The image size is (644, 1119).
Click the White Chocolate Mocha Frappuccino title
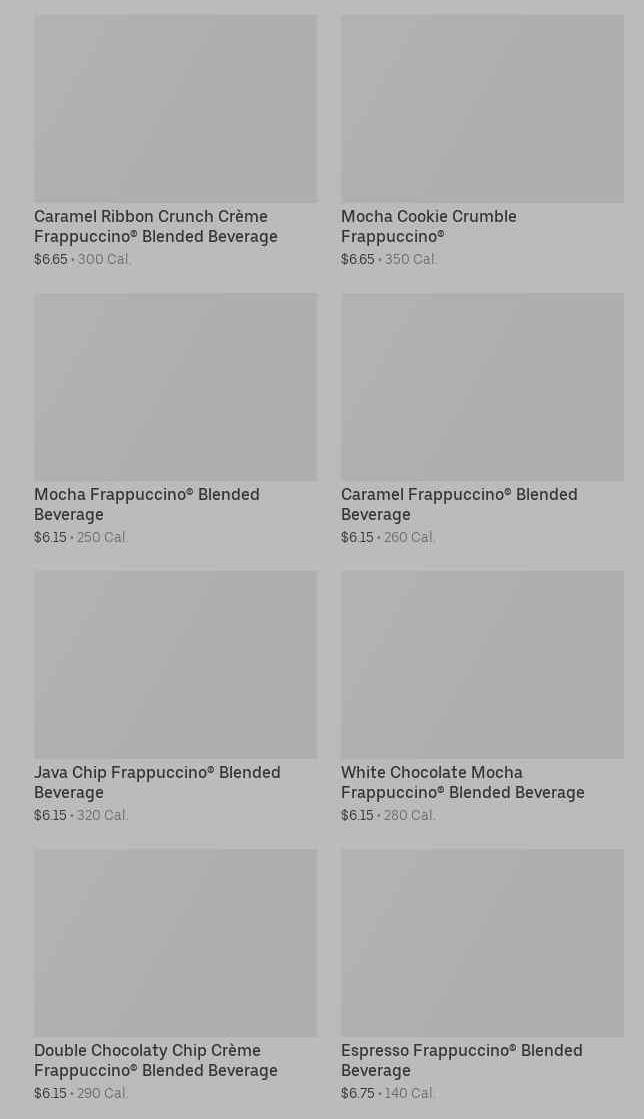[462, 782]
